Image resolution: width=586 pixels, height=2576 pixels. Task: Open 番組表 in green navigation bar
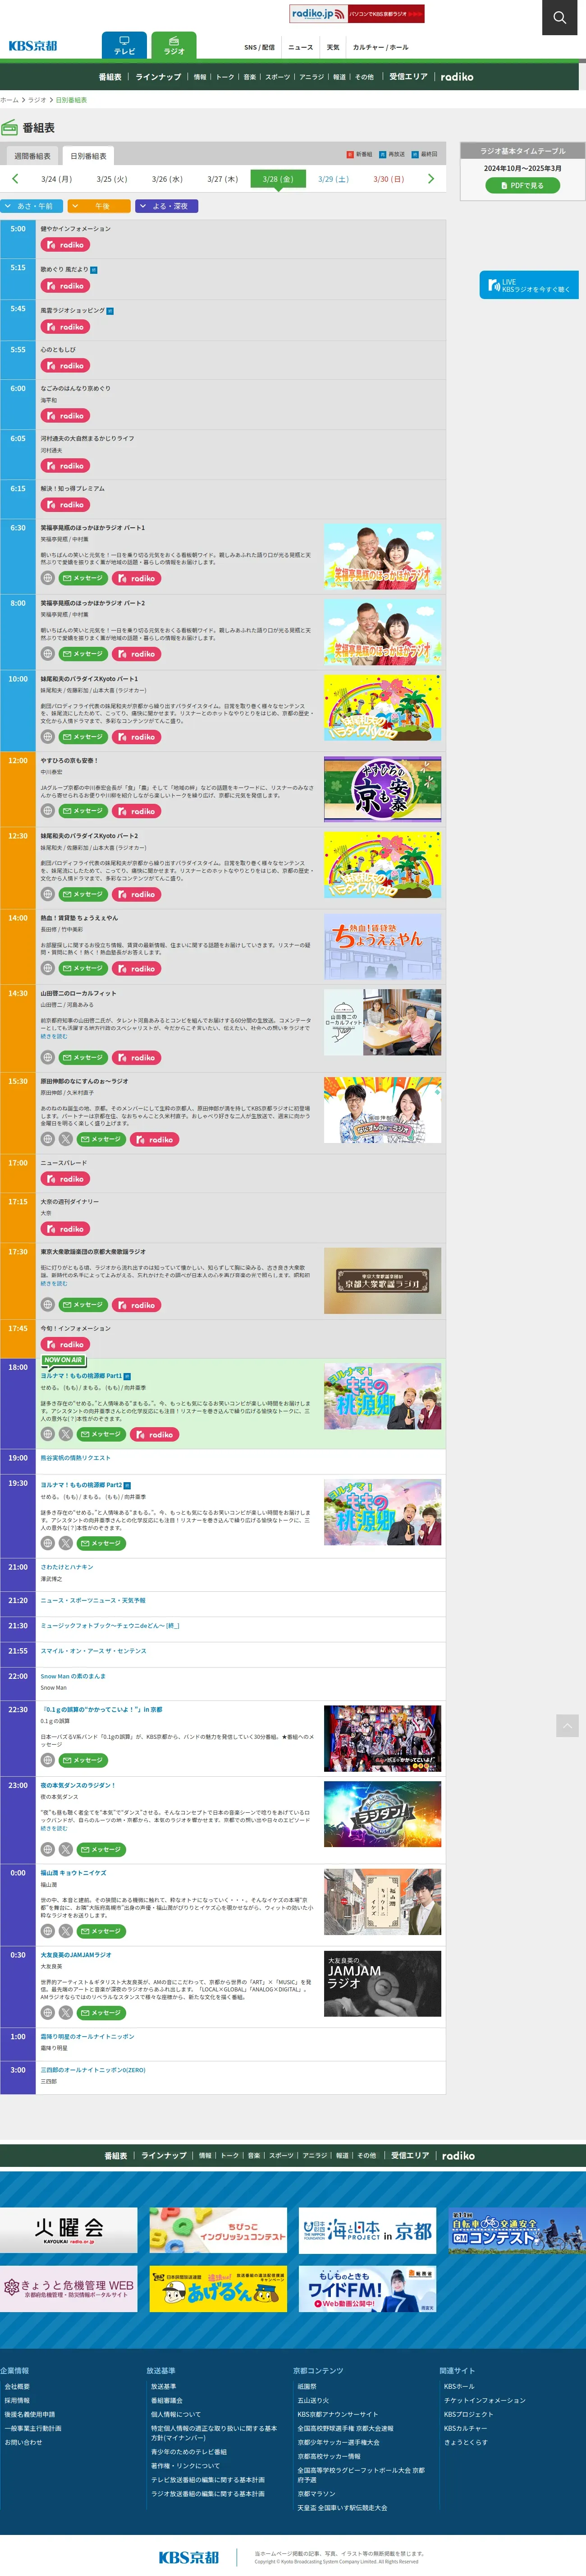110,77
